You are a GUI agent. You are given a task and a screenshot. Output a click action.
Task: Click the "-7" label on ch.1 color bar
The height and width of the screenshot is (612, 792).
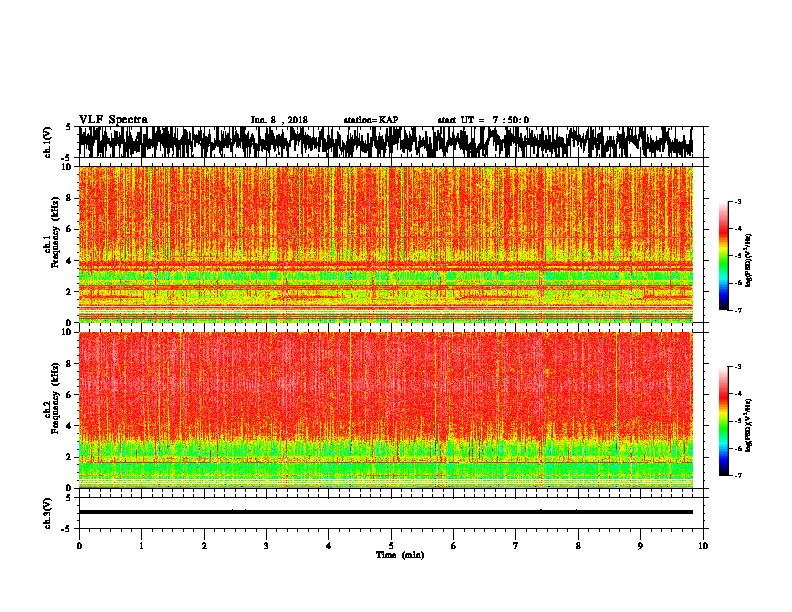737,310
